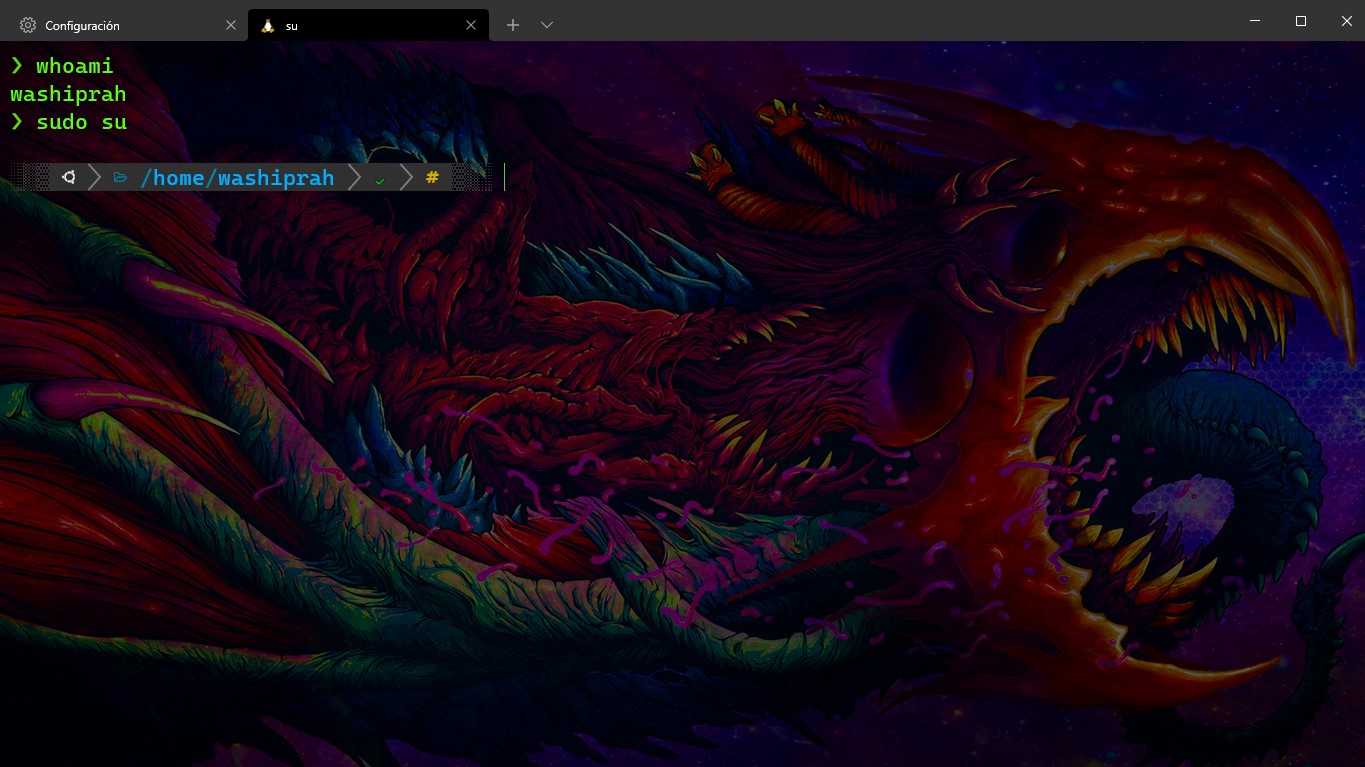Expand the new tab profile dropdown
This screenshot has width=1365, height=767.
click(x=547, y=25)
